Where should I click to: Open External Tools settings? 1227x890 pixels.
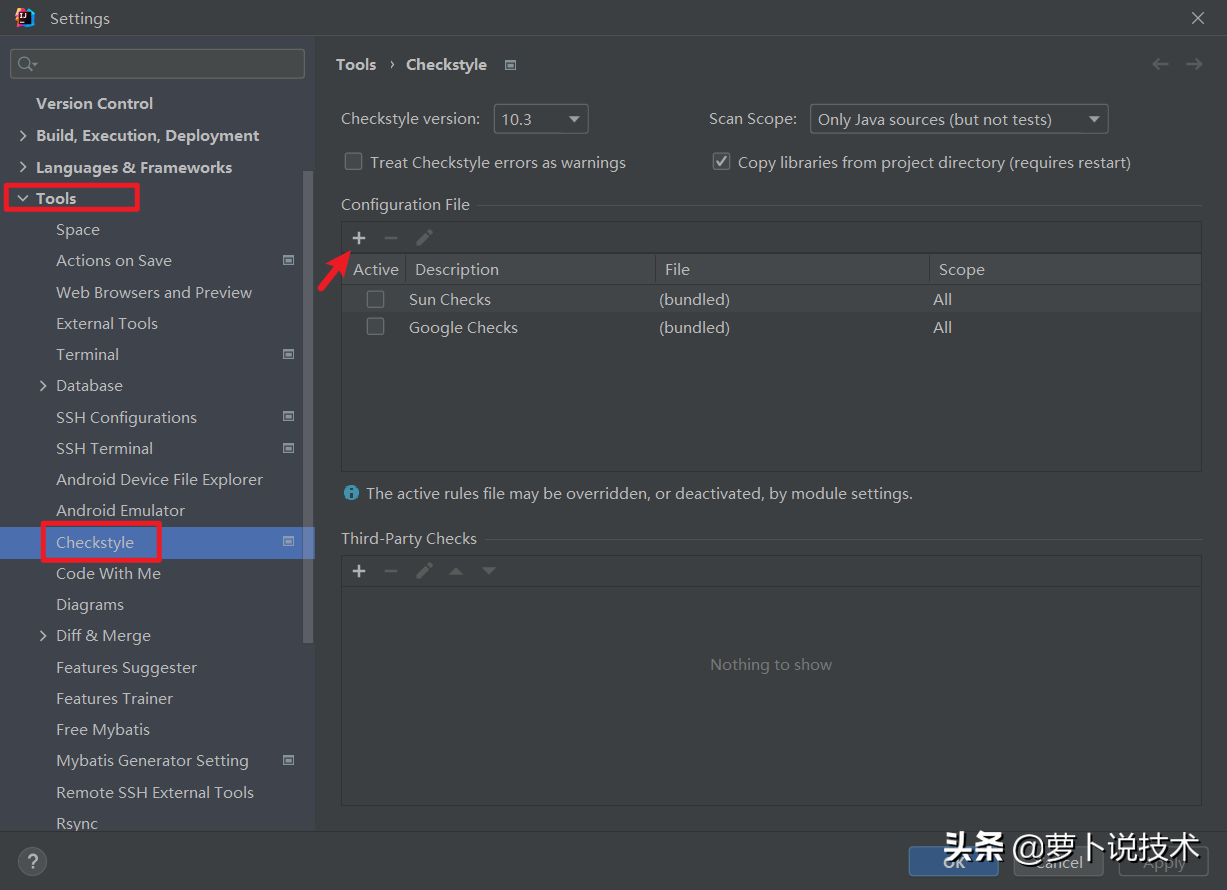[x=107, y=323]
